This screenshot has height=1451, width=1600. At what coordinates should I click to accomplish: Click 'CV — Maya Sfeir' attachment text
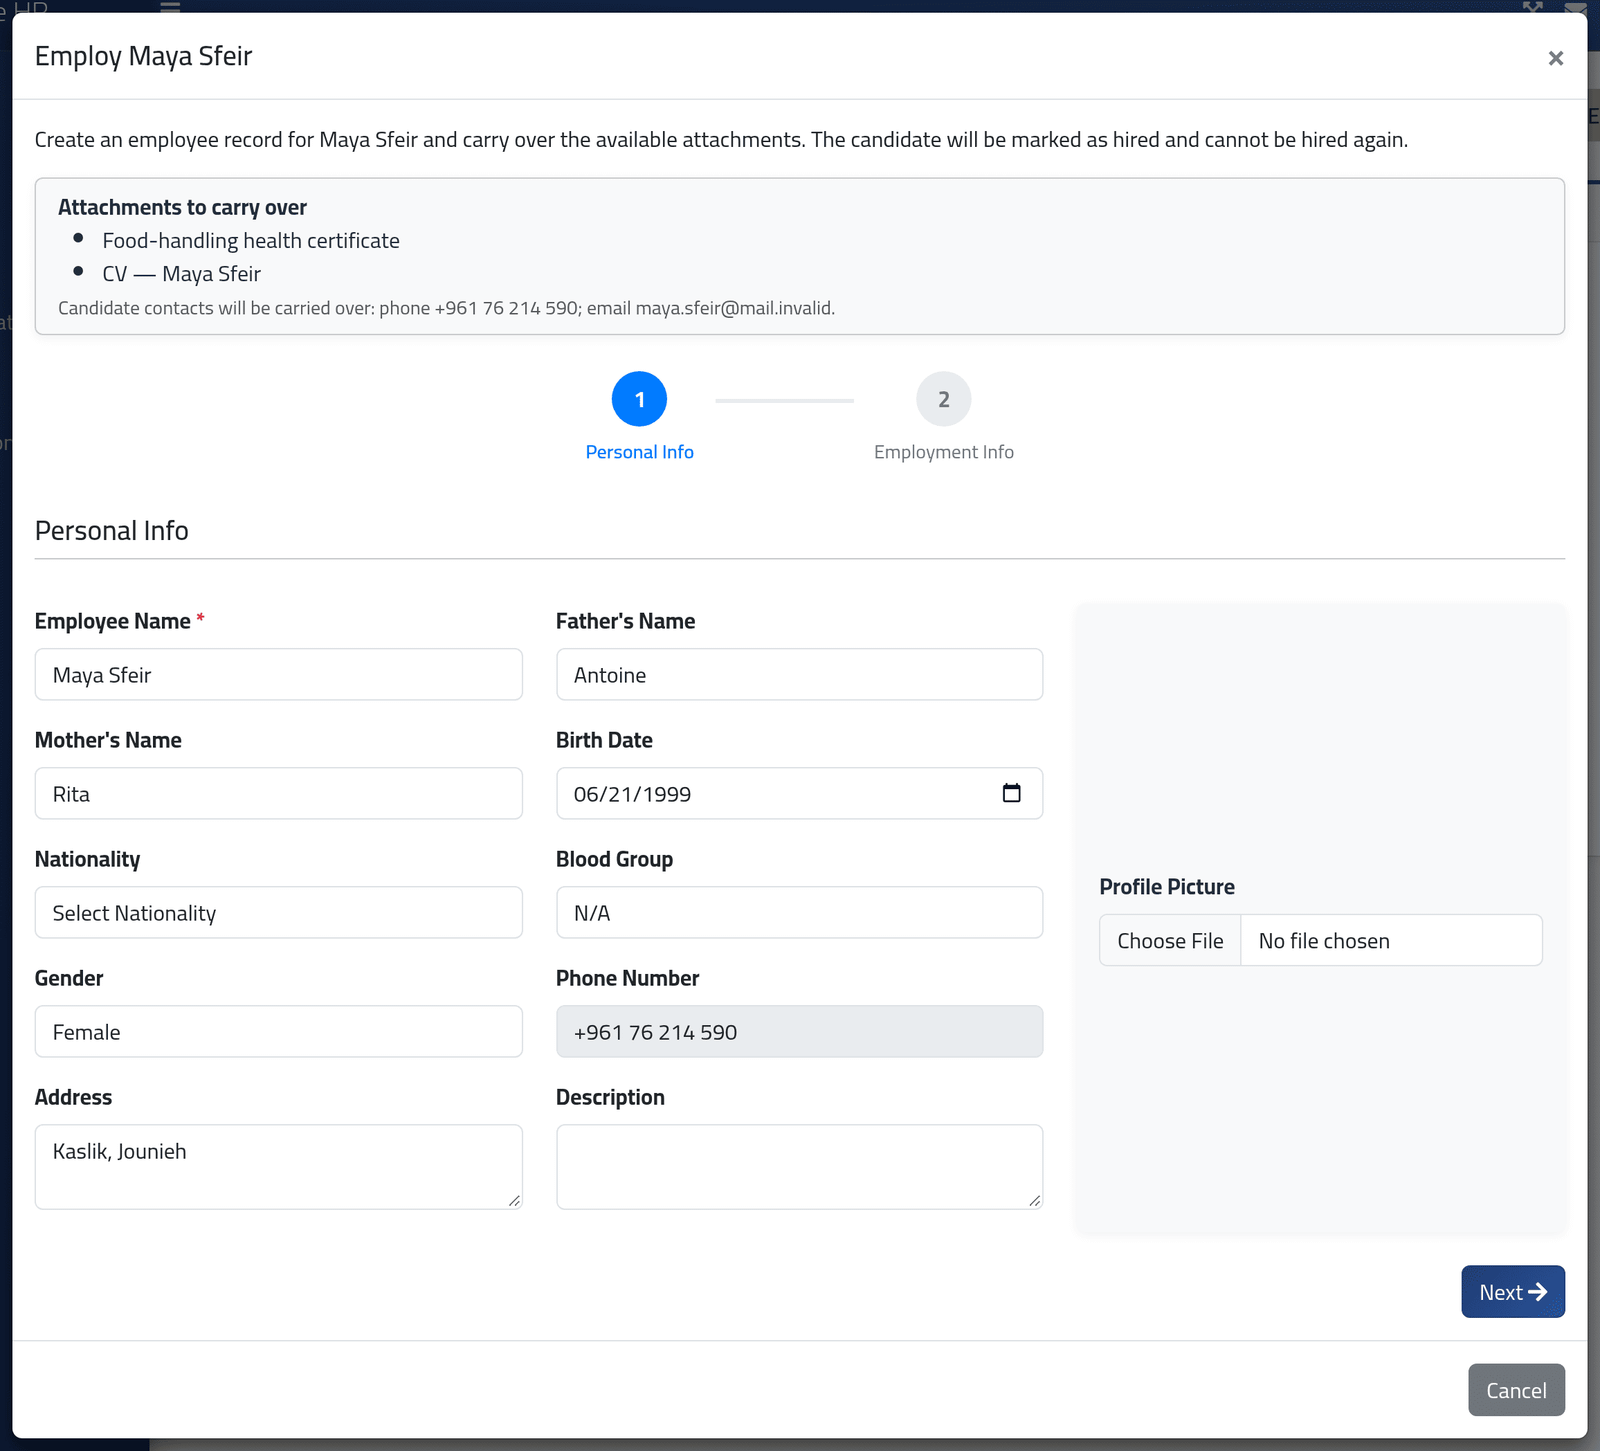coord(181,274)
